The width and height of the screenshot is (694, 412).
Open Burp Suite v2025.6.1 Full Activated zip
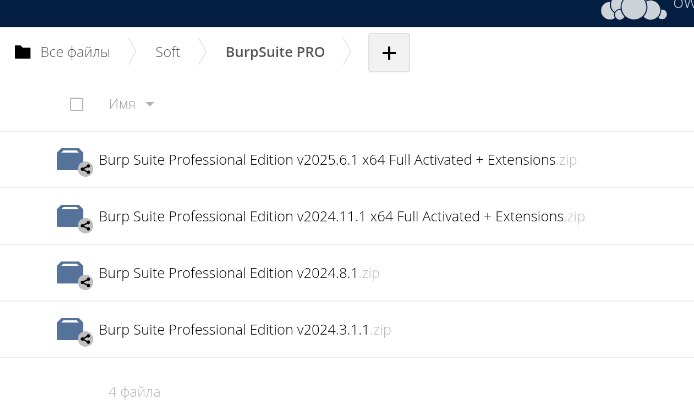coord(337,160)
